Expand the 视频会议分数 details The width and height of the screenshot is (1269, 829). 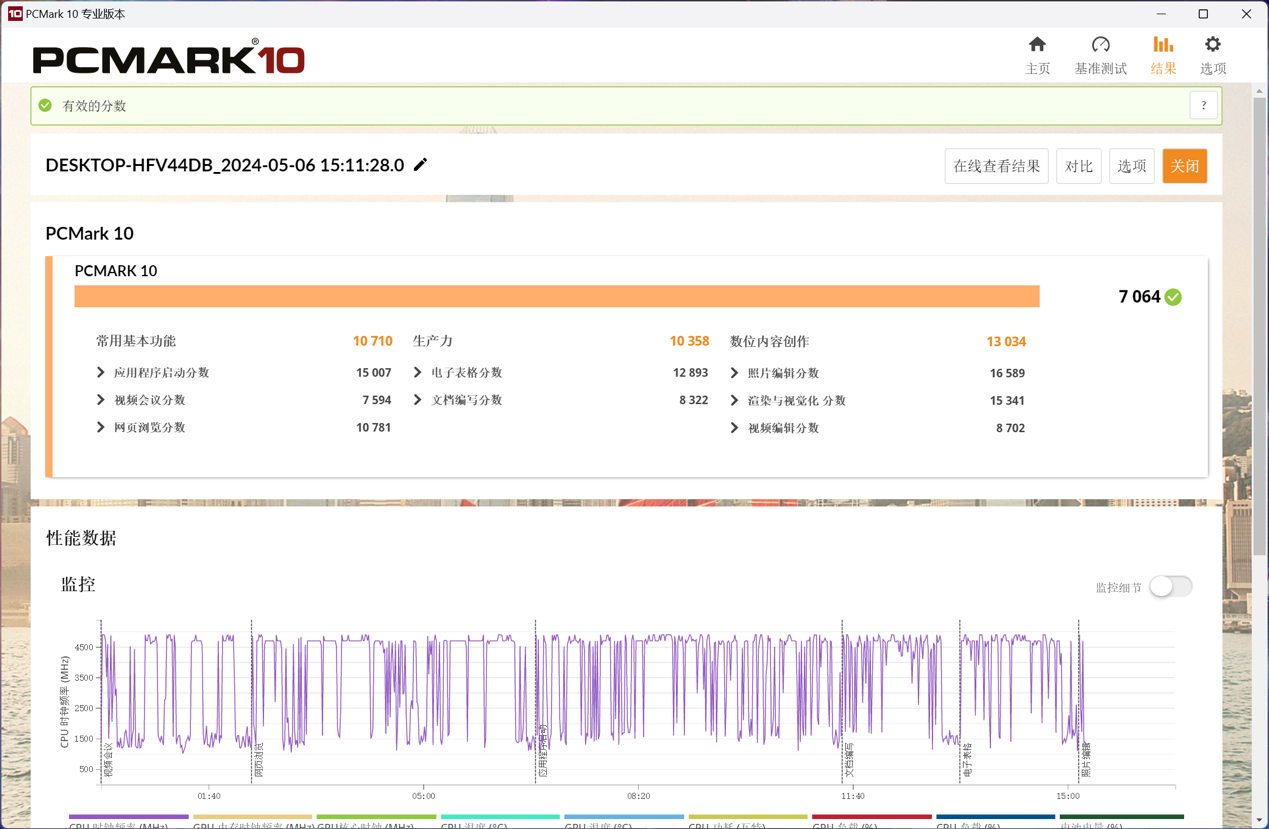(101, 400)
